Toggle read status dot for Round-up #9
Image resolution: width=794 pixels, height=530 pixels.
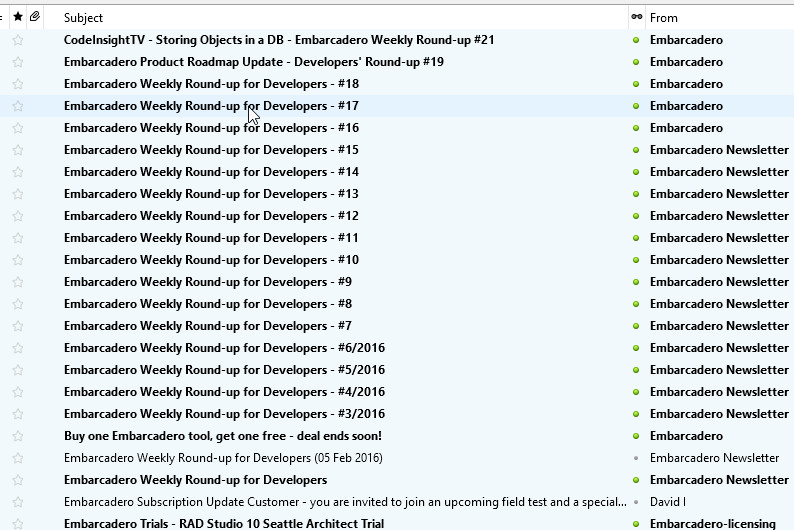pos(636,282)
